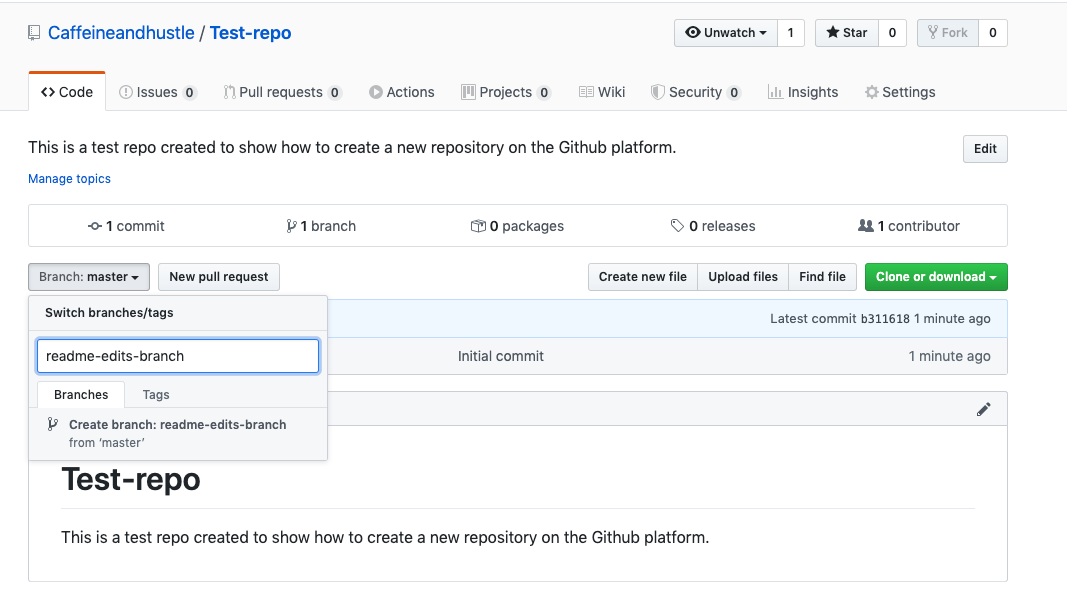Open the Insights tab
This screenshot has width=1067, height=609.
[x=803, y=92]
